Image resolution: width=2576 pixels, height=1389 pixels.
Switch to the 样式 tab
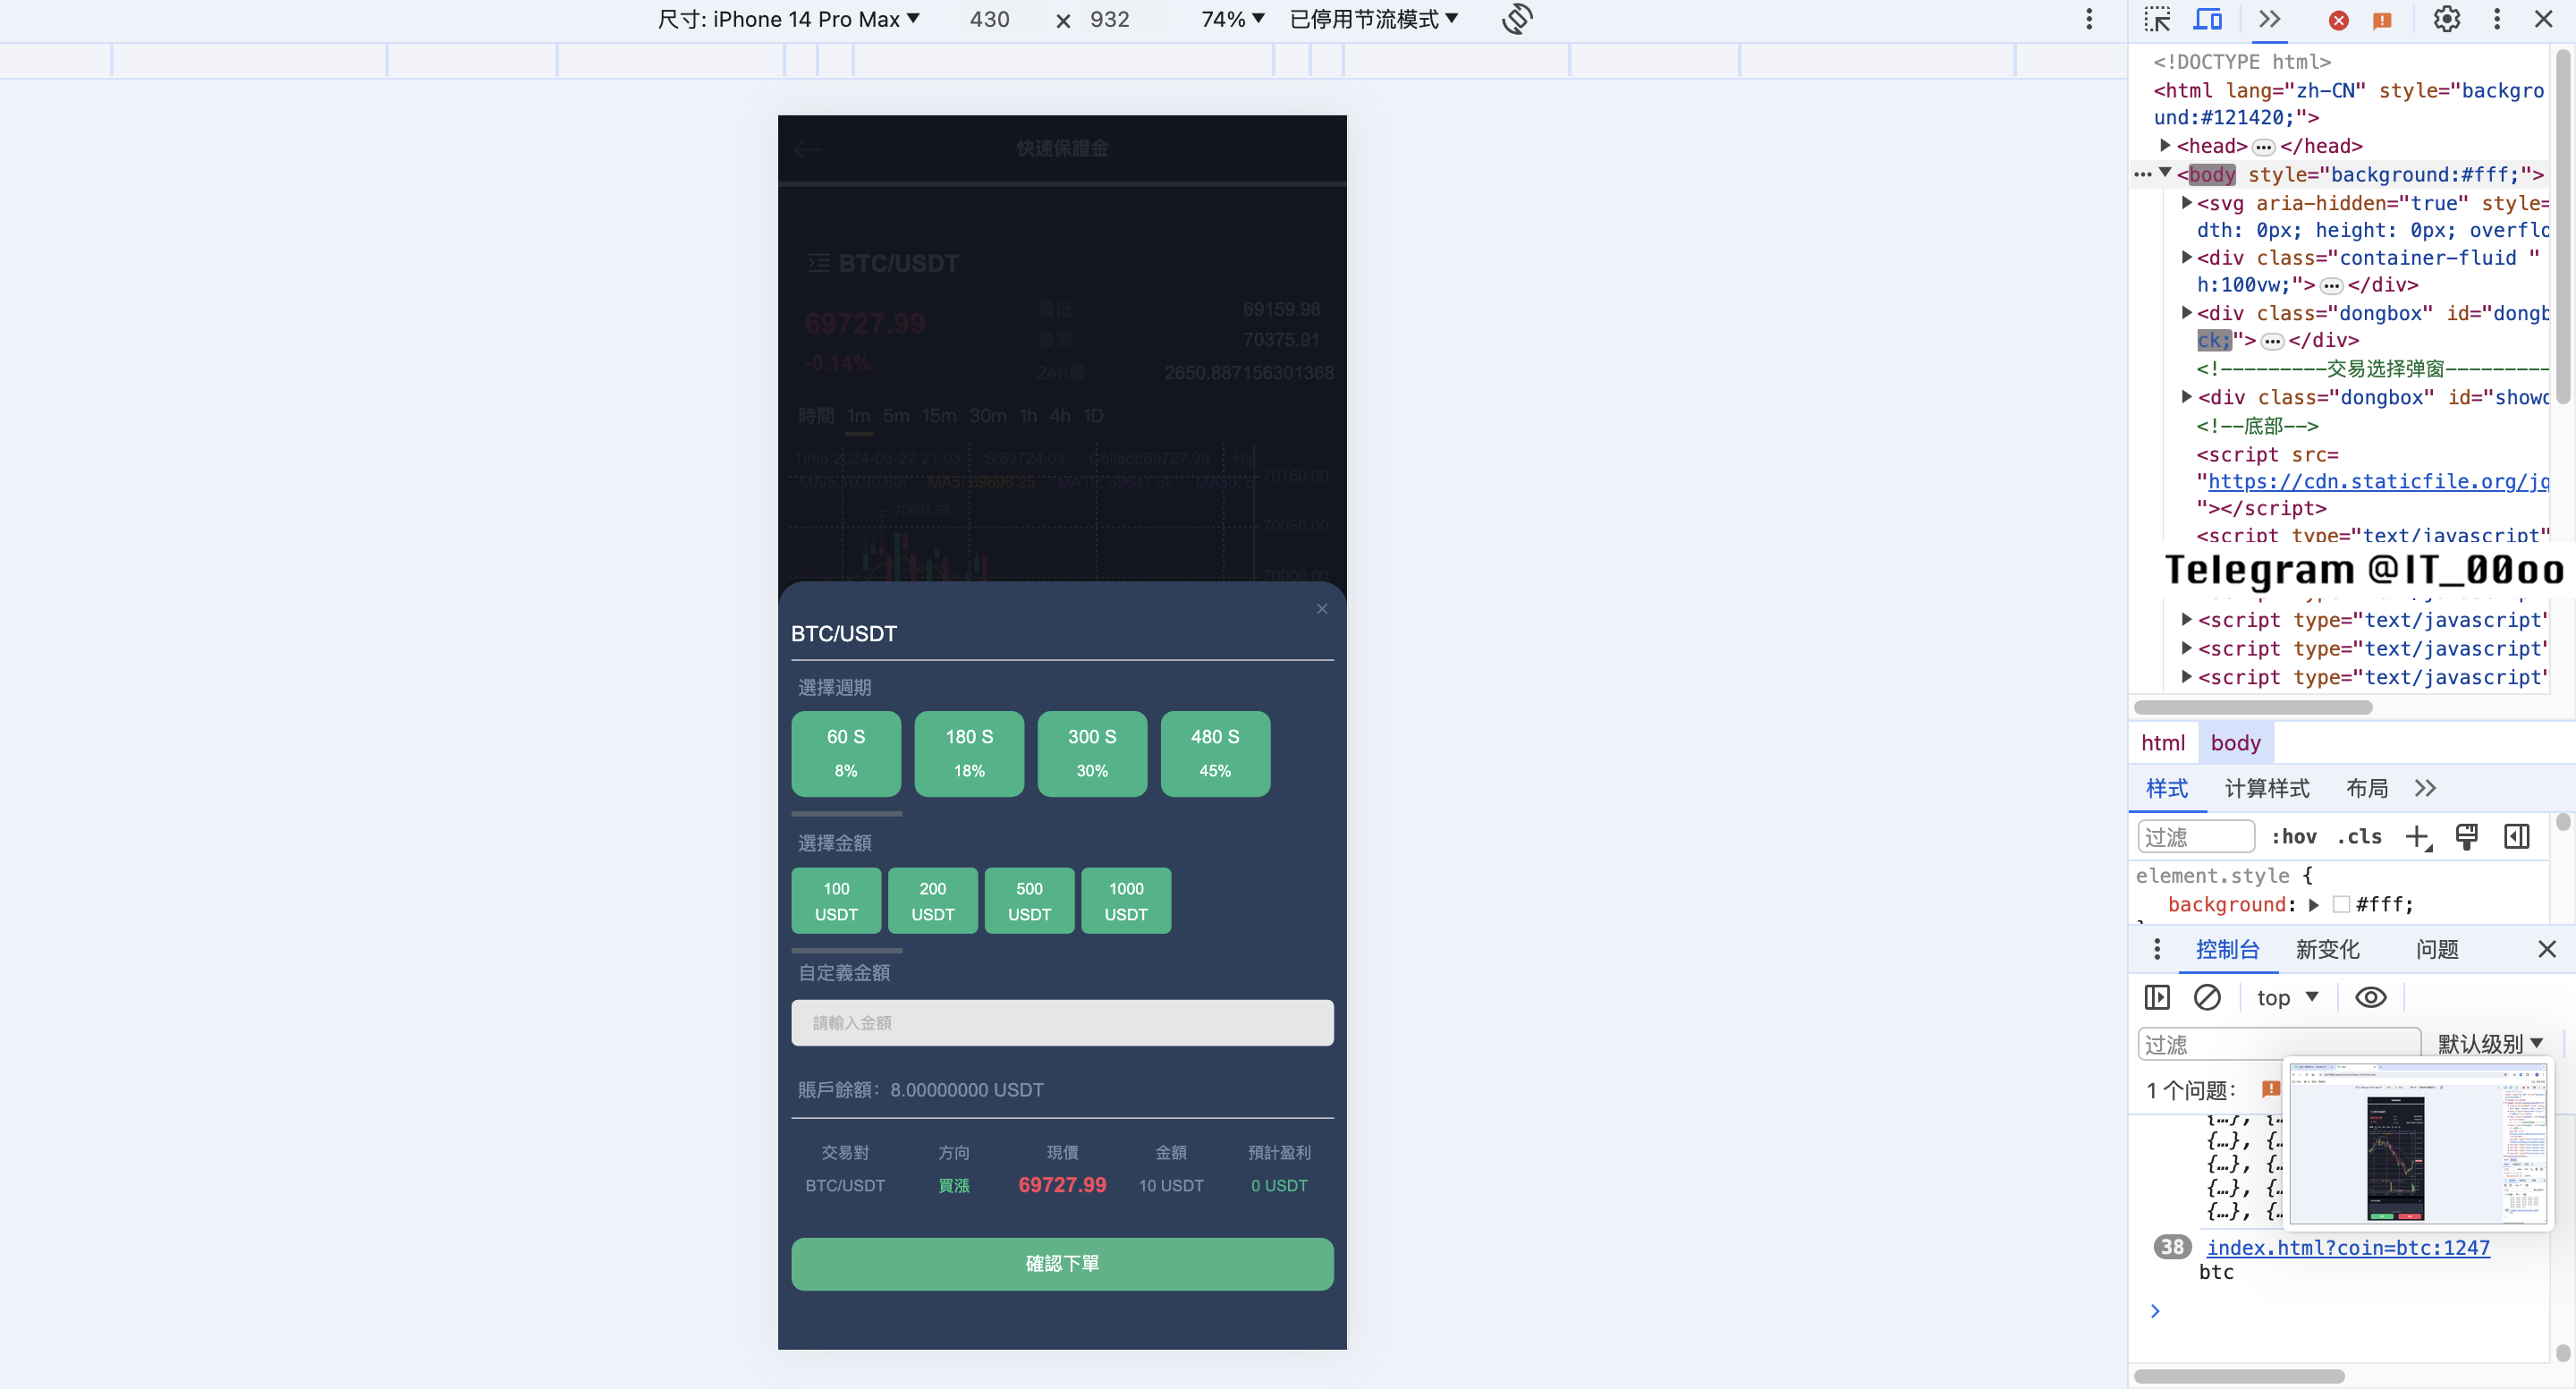point(2167,788)
